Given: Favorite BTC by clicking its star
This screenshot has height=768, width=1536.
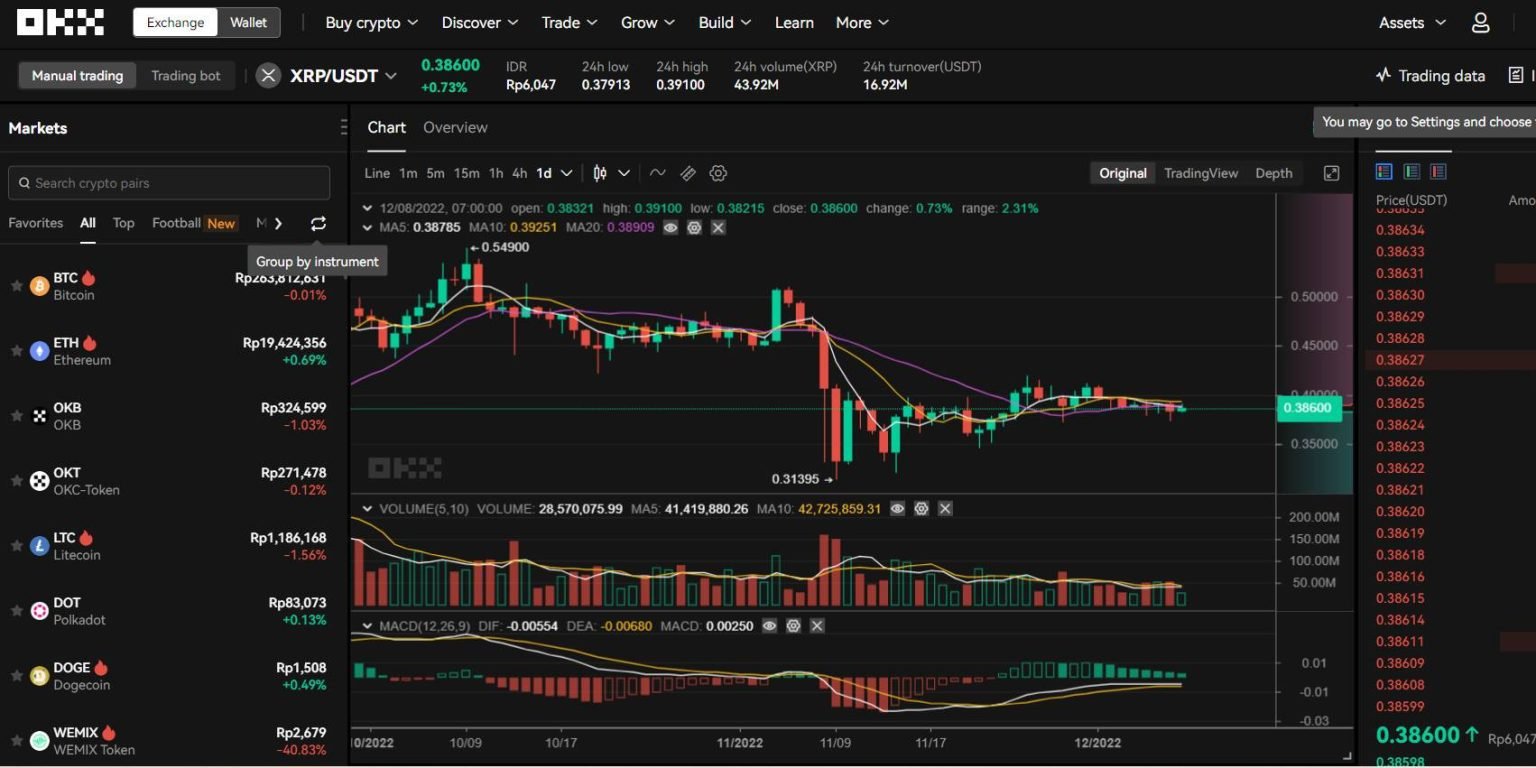Looking at the screenshot, I should (16, 285).
